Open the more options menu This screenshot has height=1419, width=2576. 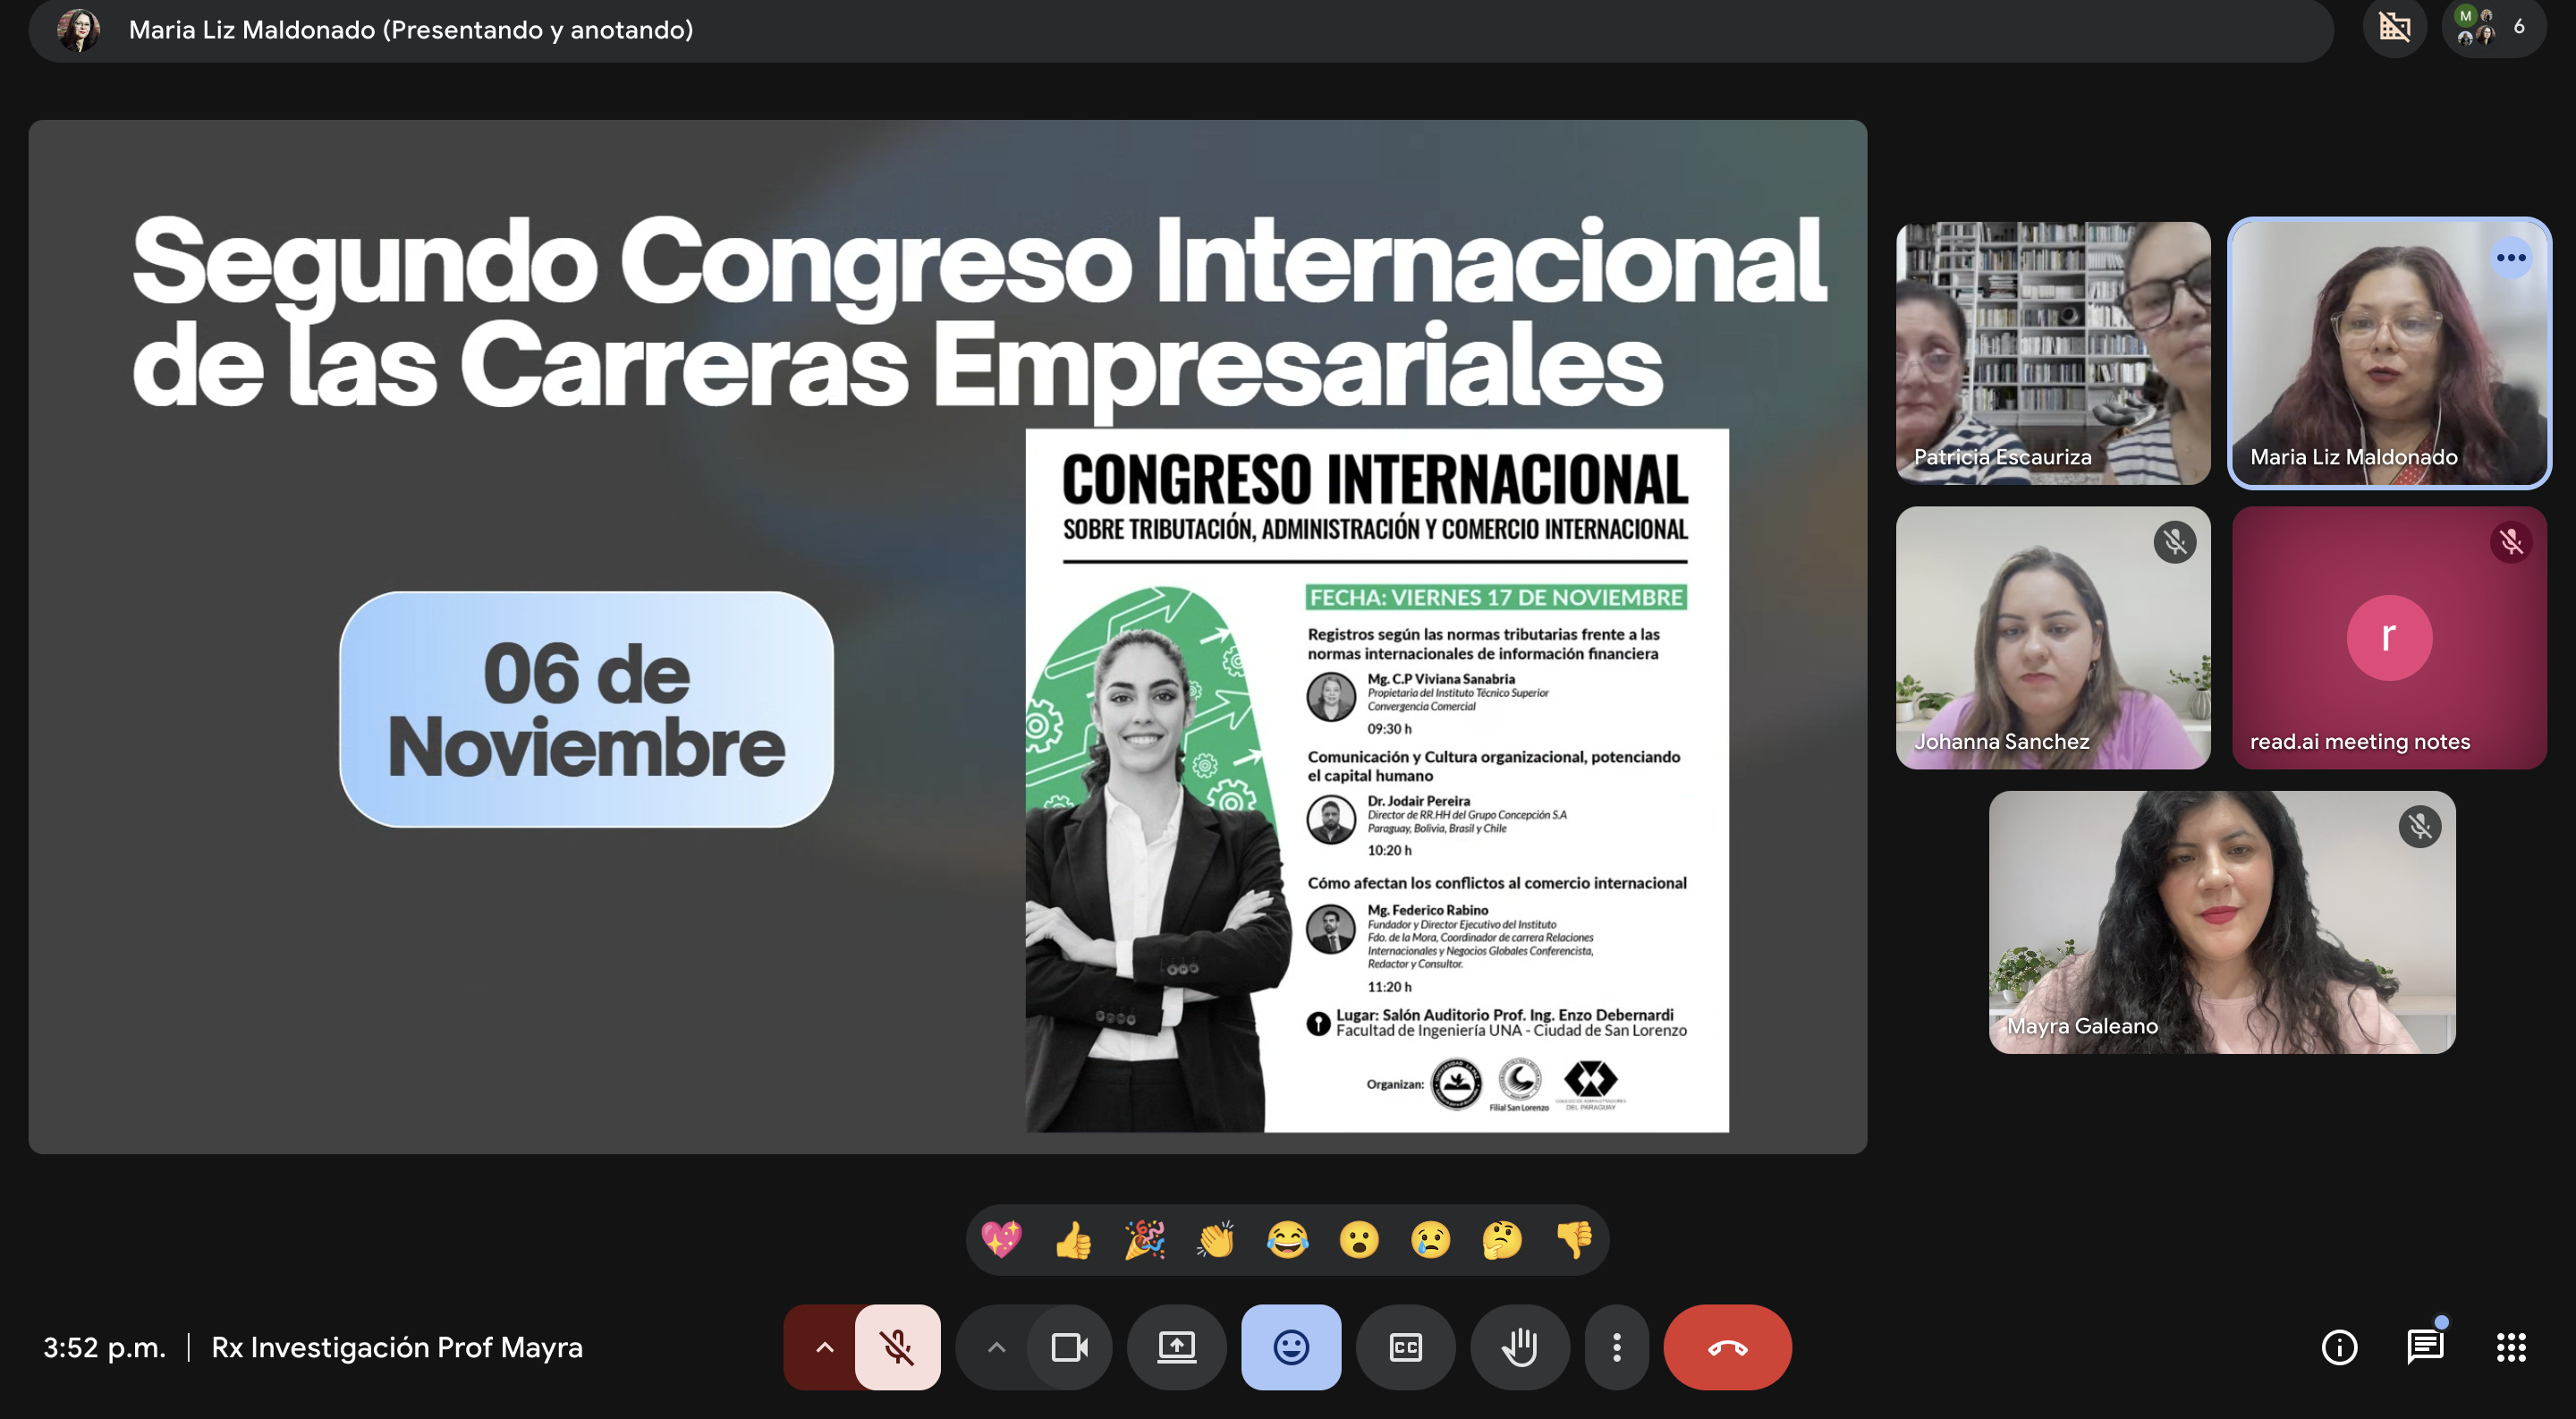pyautogui.click(x=1617, y=1347)
